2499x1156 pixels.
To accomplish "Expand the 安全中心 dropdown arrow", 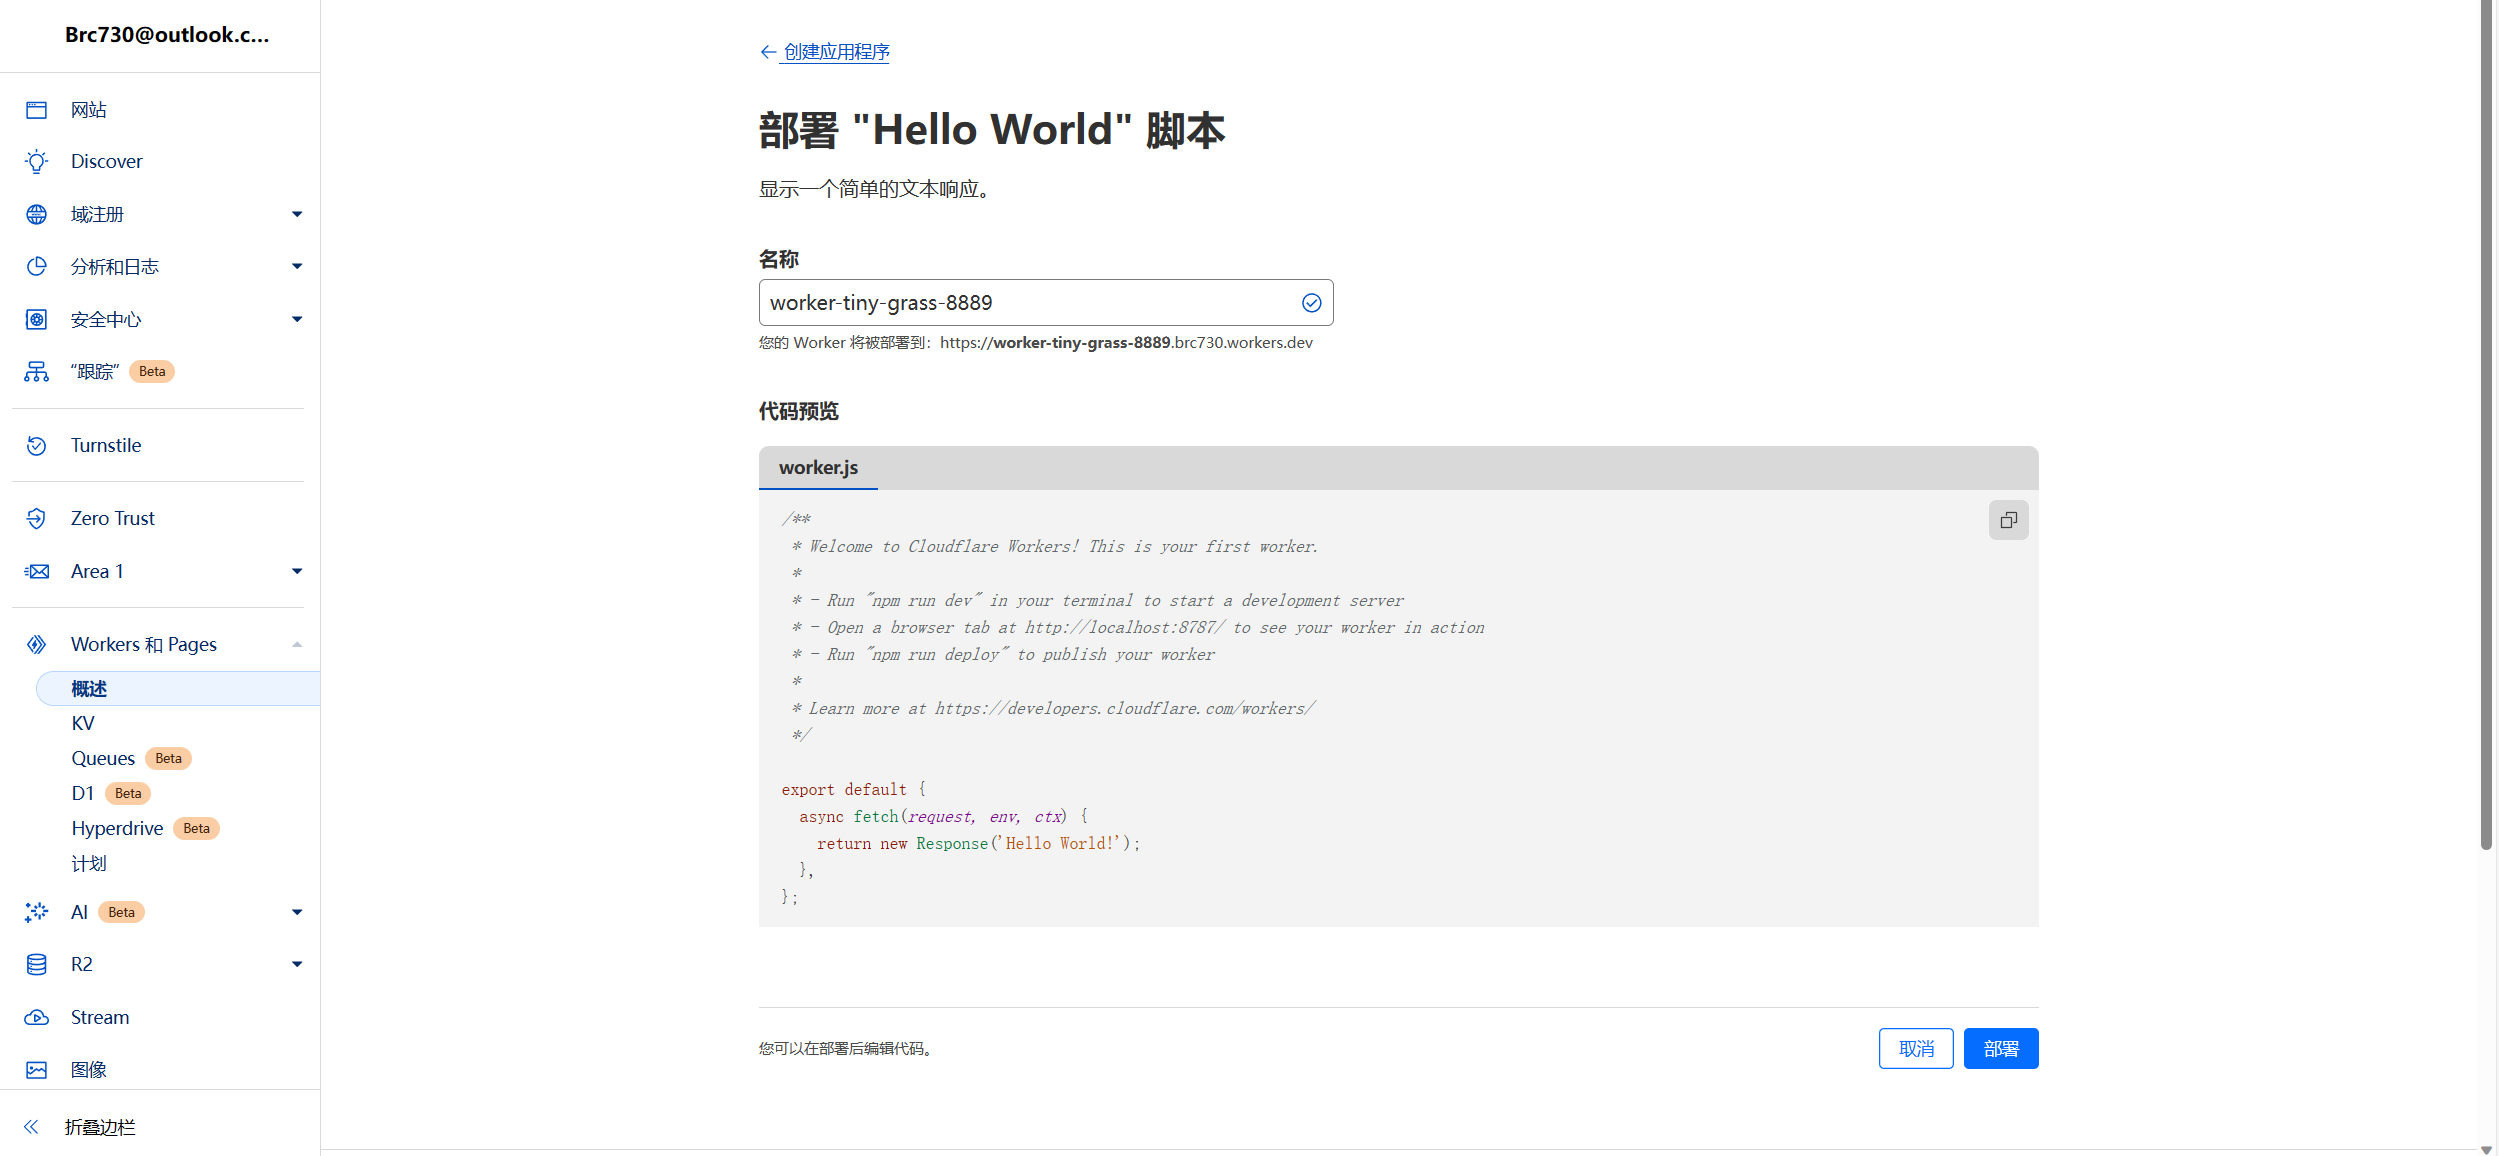I will 297,319.
